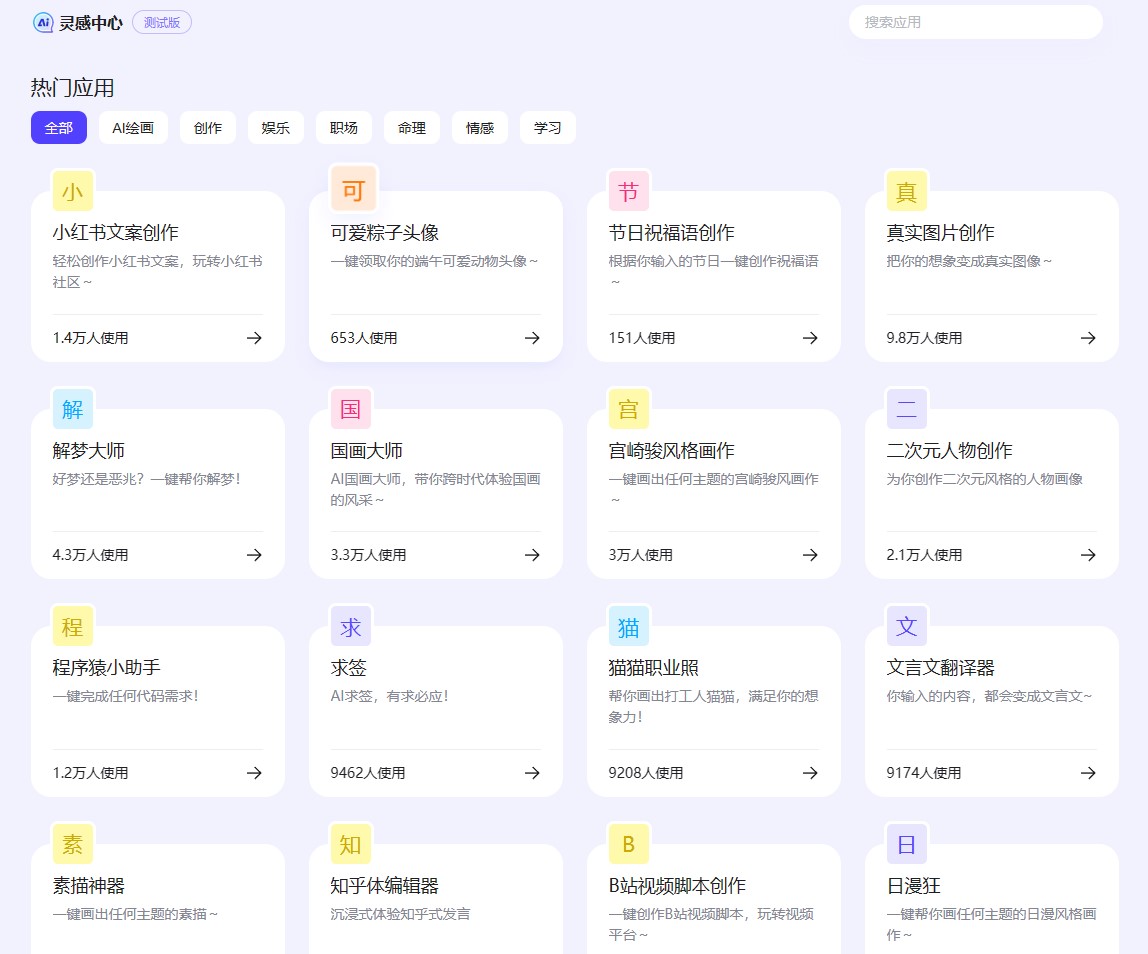Open the 宫崎骏风格画作 app title
The height and width of the screenshot is (954, 1148).
[671, 451]
